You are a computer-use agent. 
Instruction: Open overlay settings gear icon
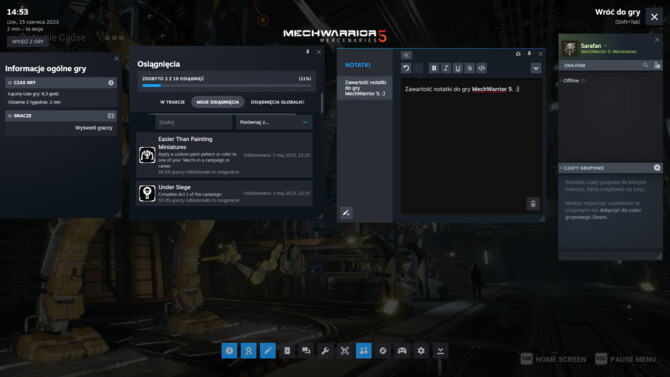[x=421, y=350]
